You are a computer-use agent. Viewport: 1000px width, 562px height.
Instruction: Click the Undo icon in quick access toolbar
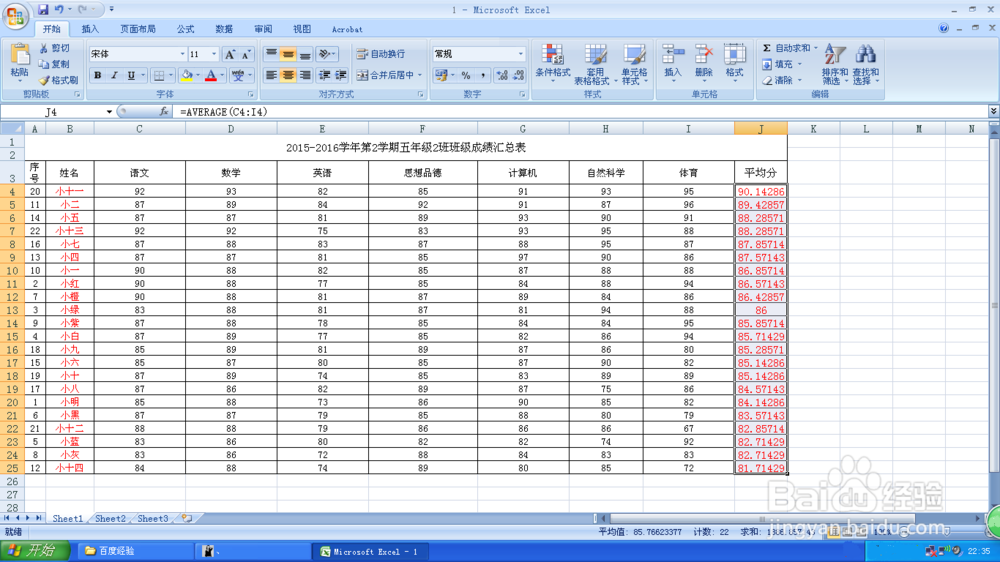coord(59,10)
